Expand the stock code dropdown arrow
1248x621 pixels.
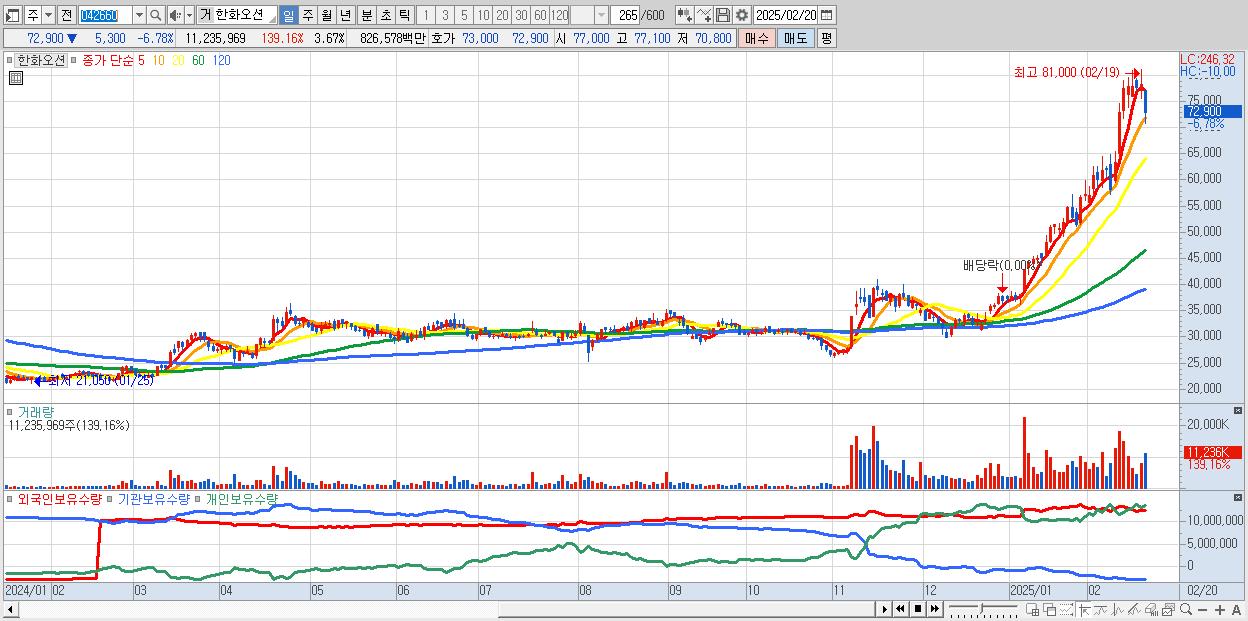tap(139, 15)
